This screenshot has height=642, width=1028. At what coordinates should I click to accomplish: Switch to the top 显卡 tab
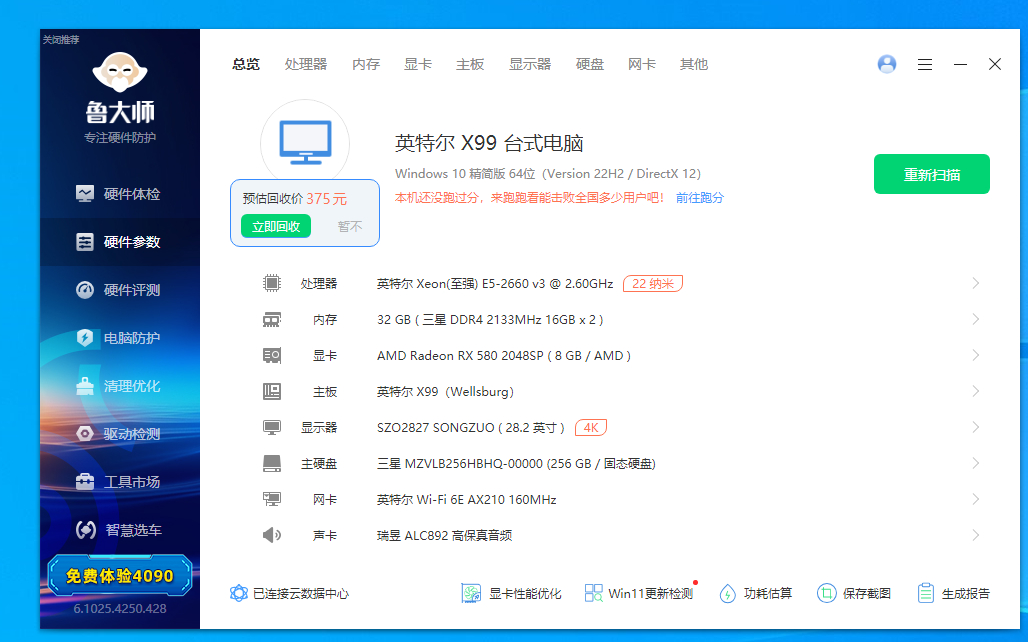click(x=418, y=64)
